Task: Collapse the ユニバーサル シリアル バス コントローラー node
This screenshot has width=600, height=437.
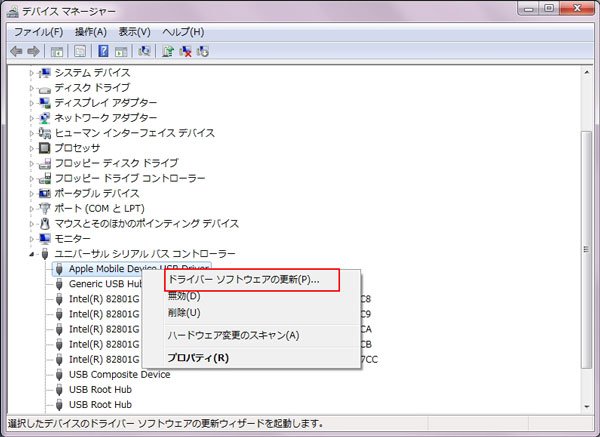Action: tap(32, 254)
